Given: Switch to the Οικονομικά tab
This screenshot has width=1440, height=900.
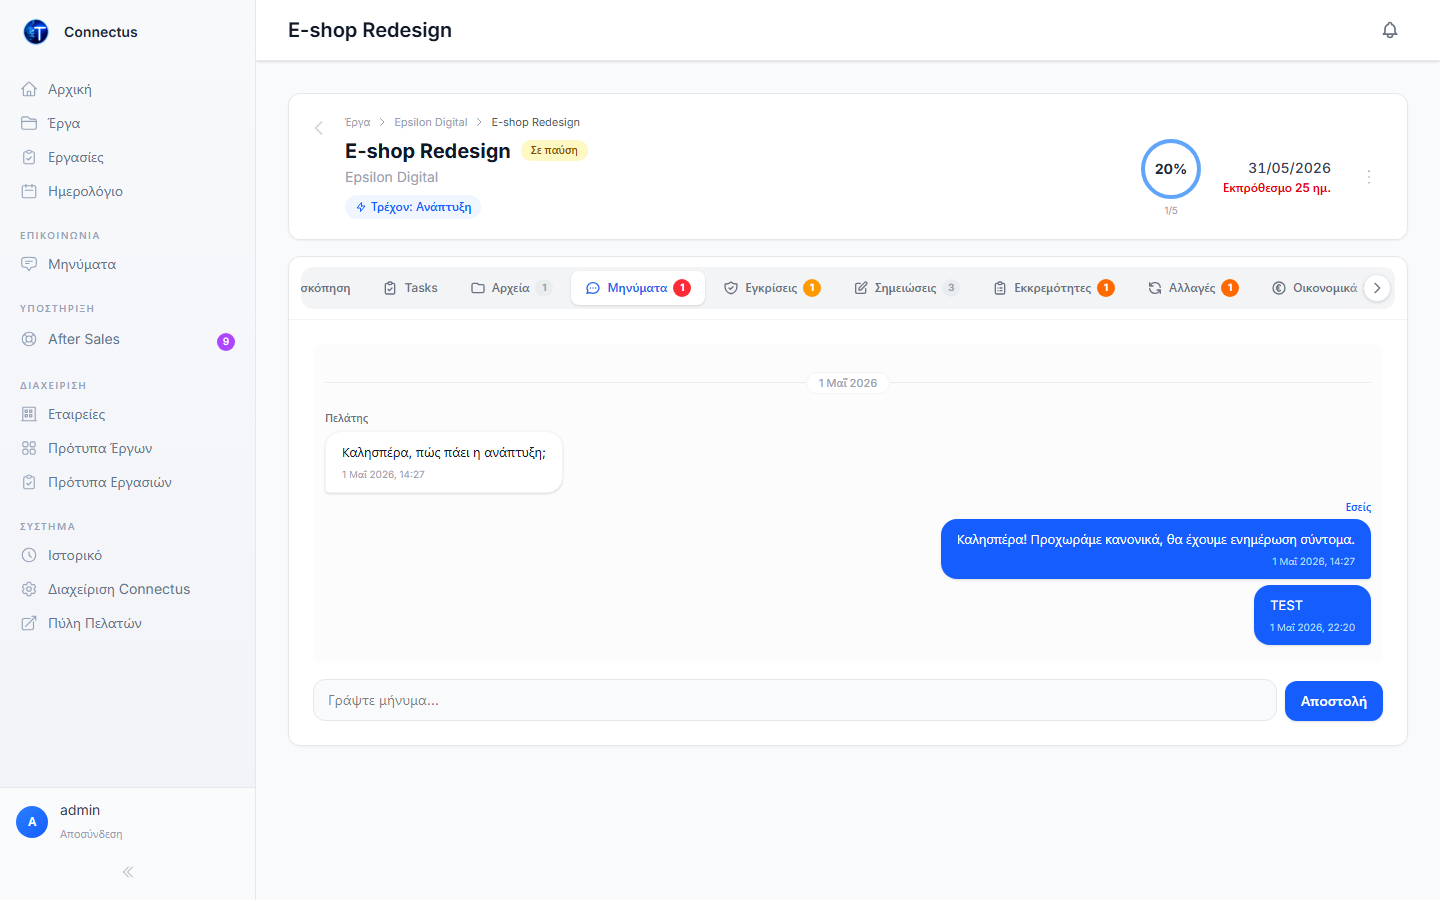Looking at the screenshot, I should [1315, 288].
